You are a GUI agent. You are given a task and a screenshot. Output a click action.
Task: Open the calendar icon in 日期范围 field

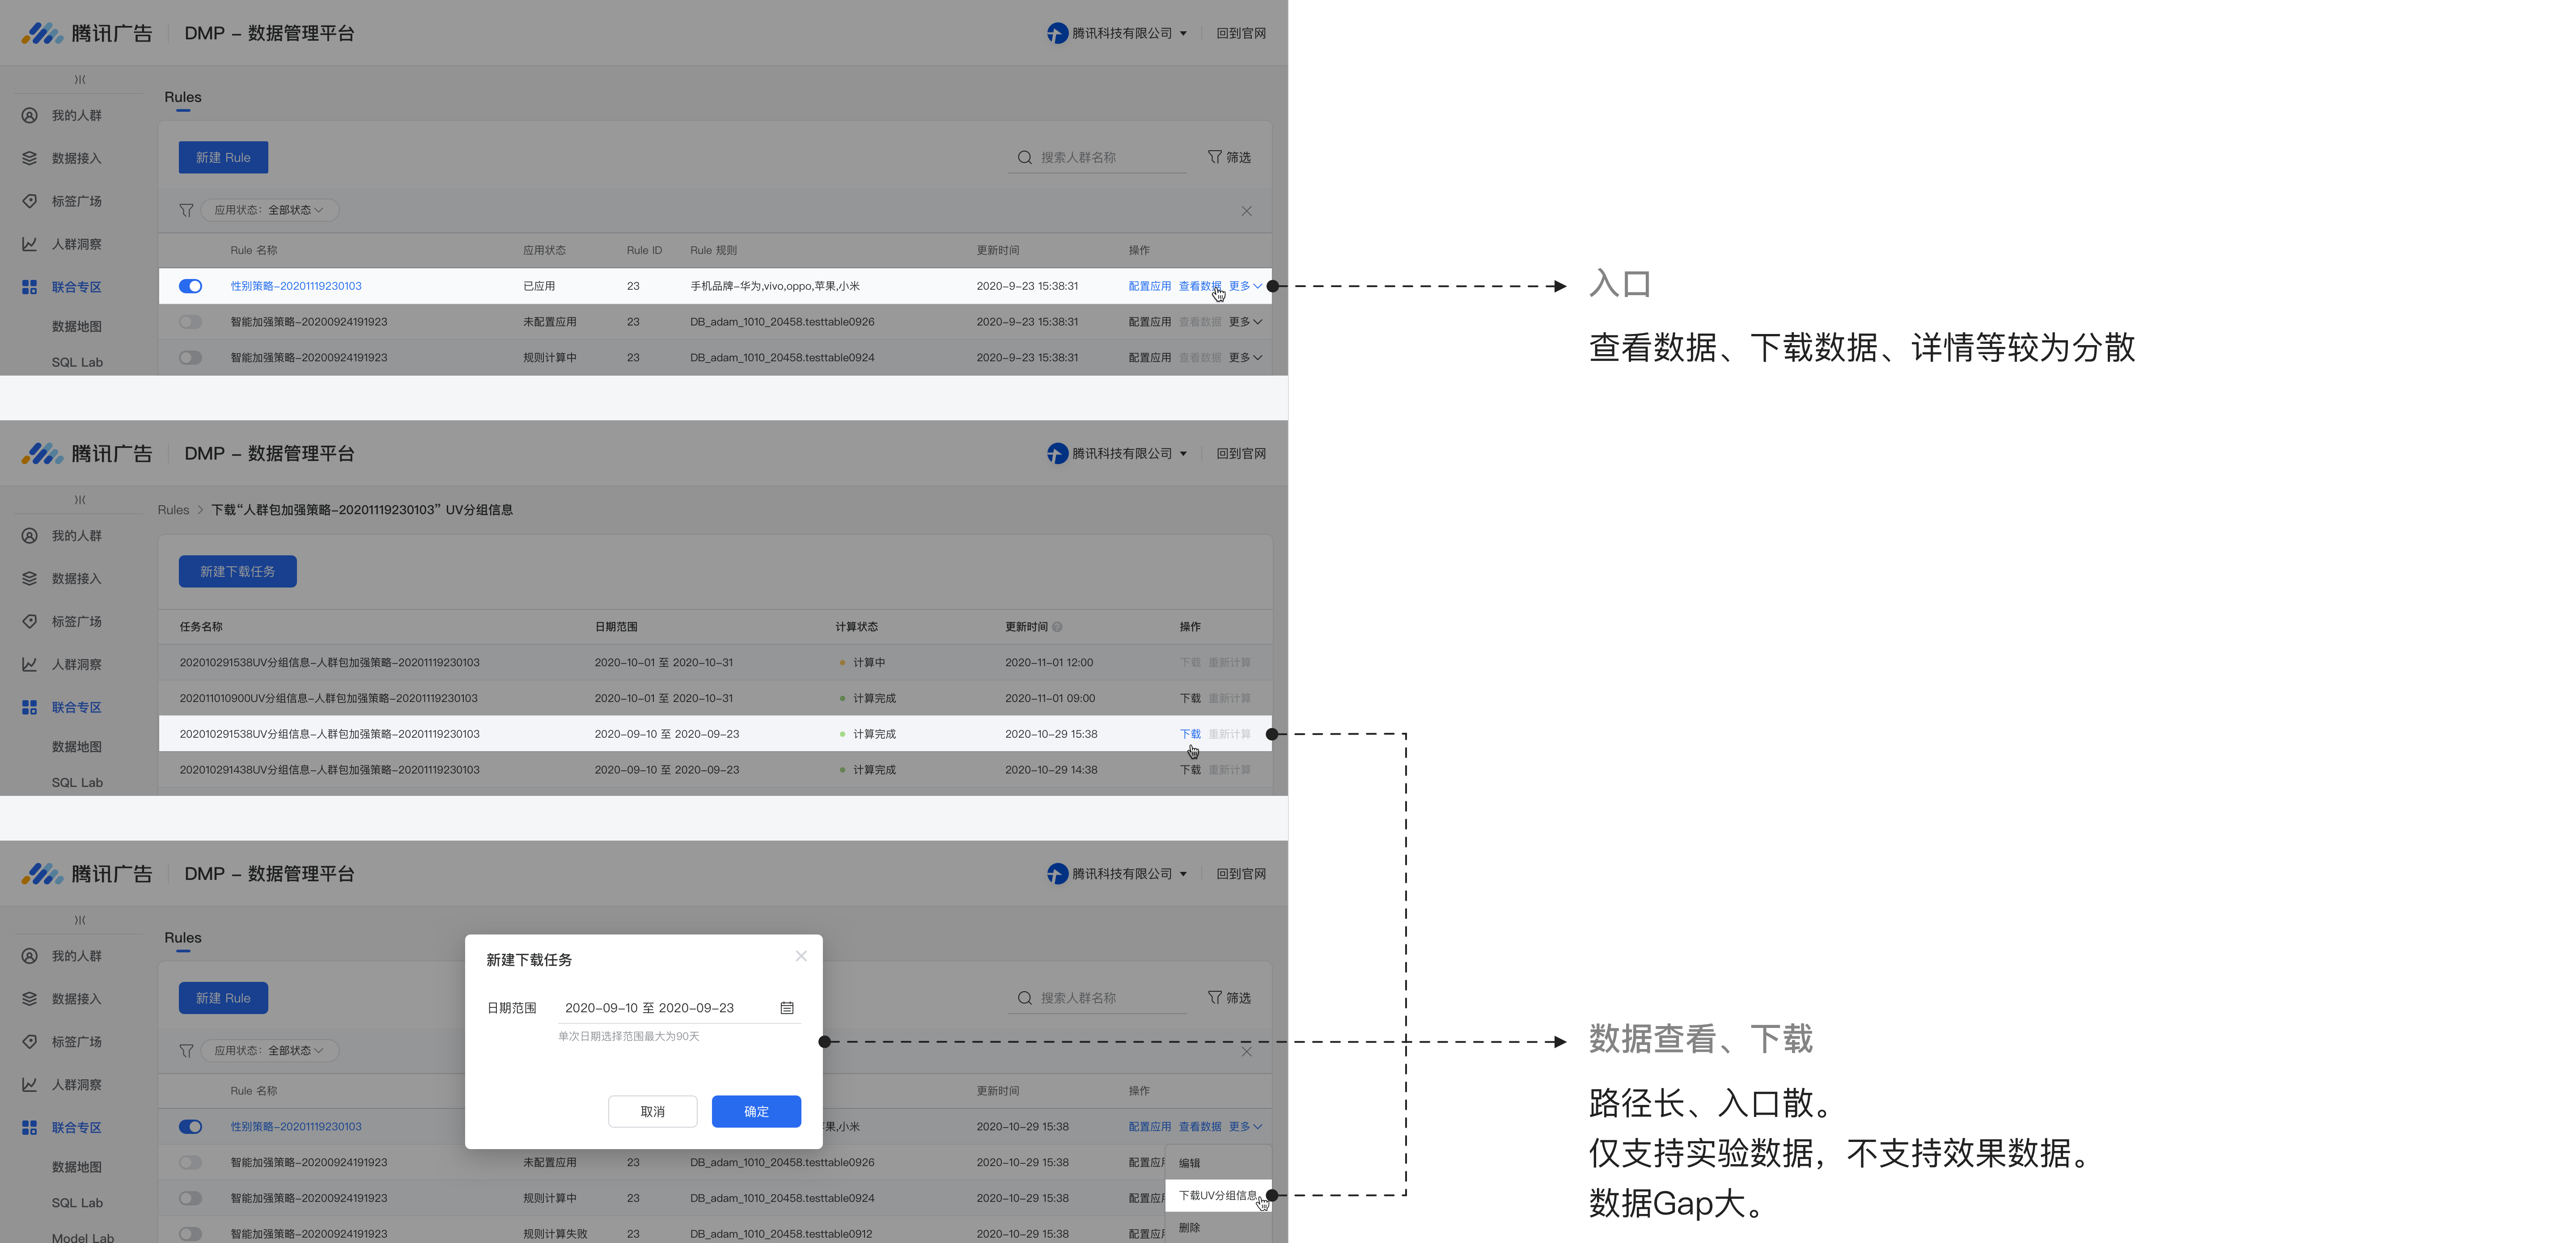pos(787,1008)
